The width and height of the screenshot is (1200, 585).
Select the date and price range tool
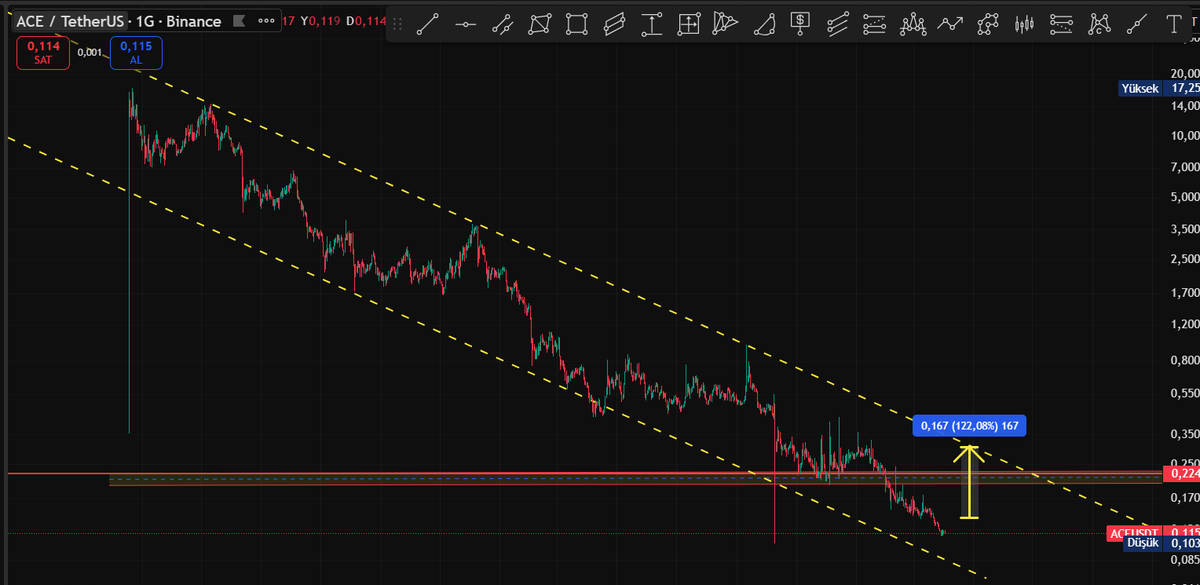click(x=689, y=22)
